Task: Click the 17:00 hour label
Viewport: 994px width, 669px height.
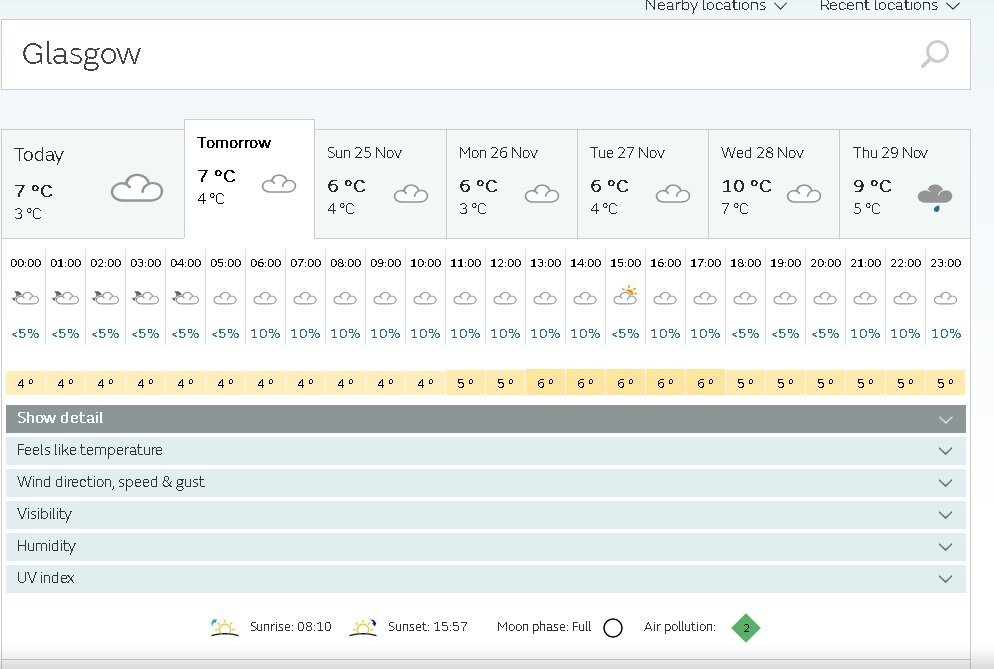Action: pyautogui.click(x=706, y=263)
